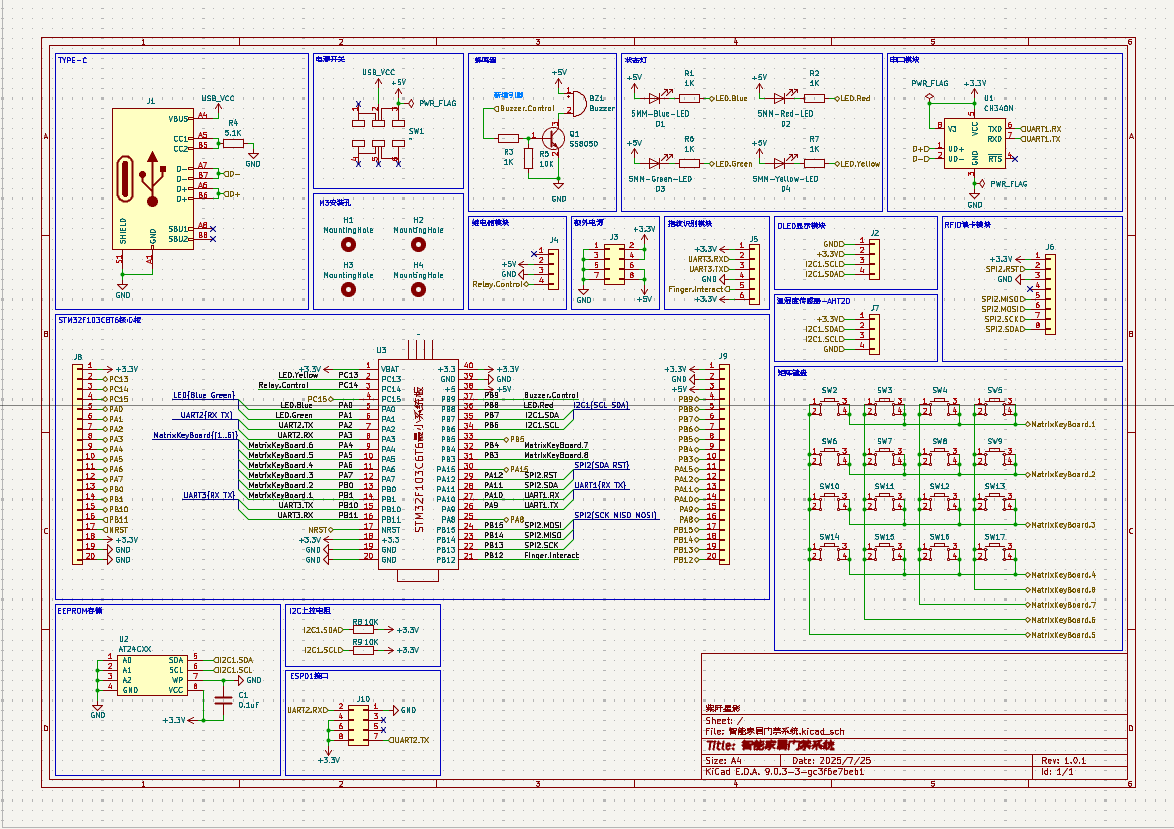
Task: Click the LED{Blue Green} bus label
Action: 204,395
